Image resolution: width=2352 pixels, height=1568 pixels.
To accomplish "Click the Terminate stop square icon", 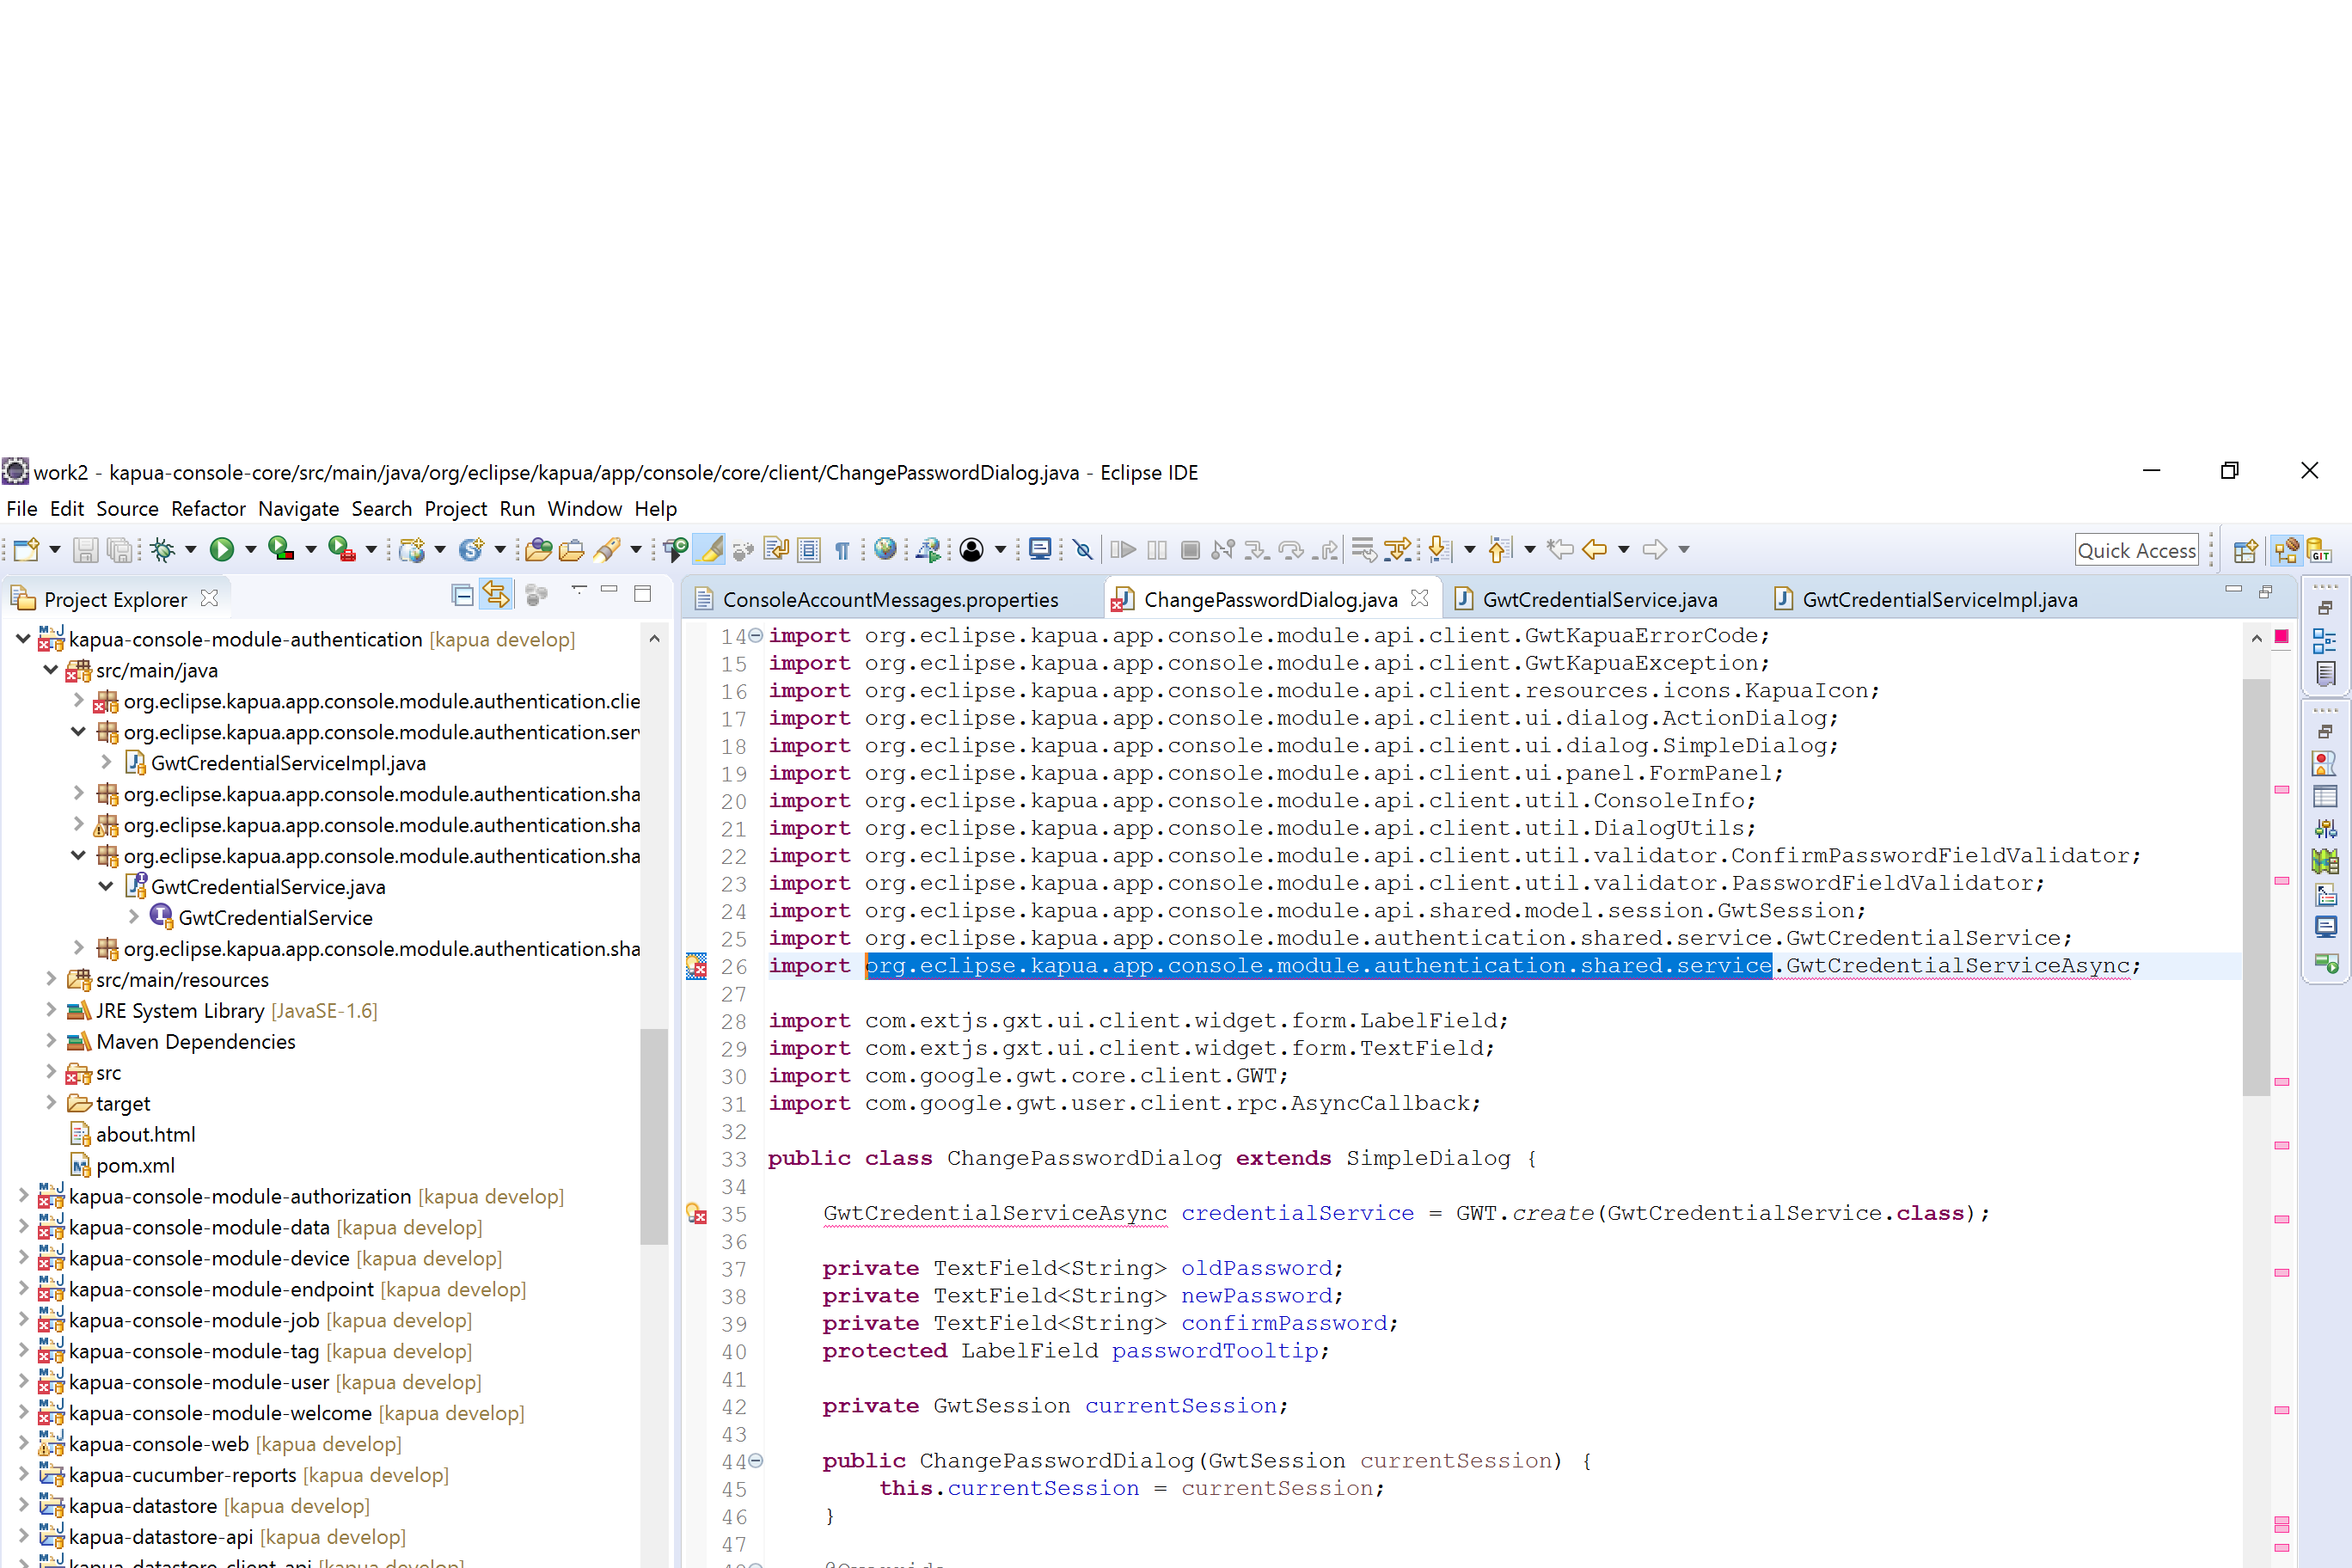I will point(1190,549).
